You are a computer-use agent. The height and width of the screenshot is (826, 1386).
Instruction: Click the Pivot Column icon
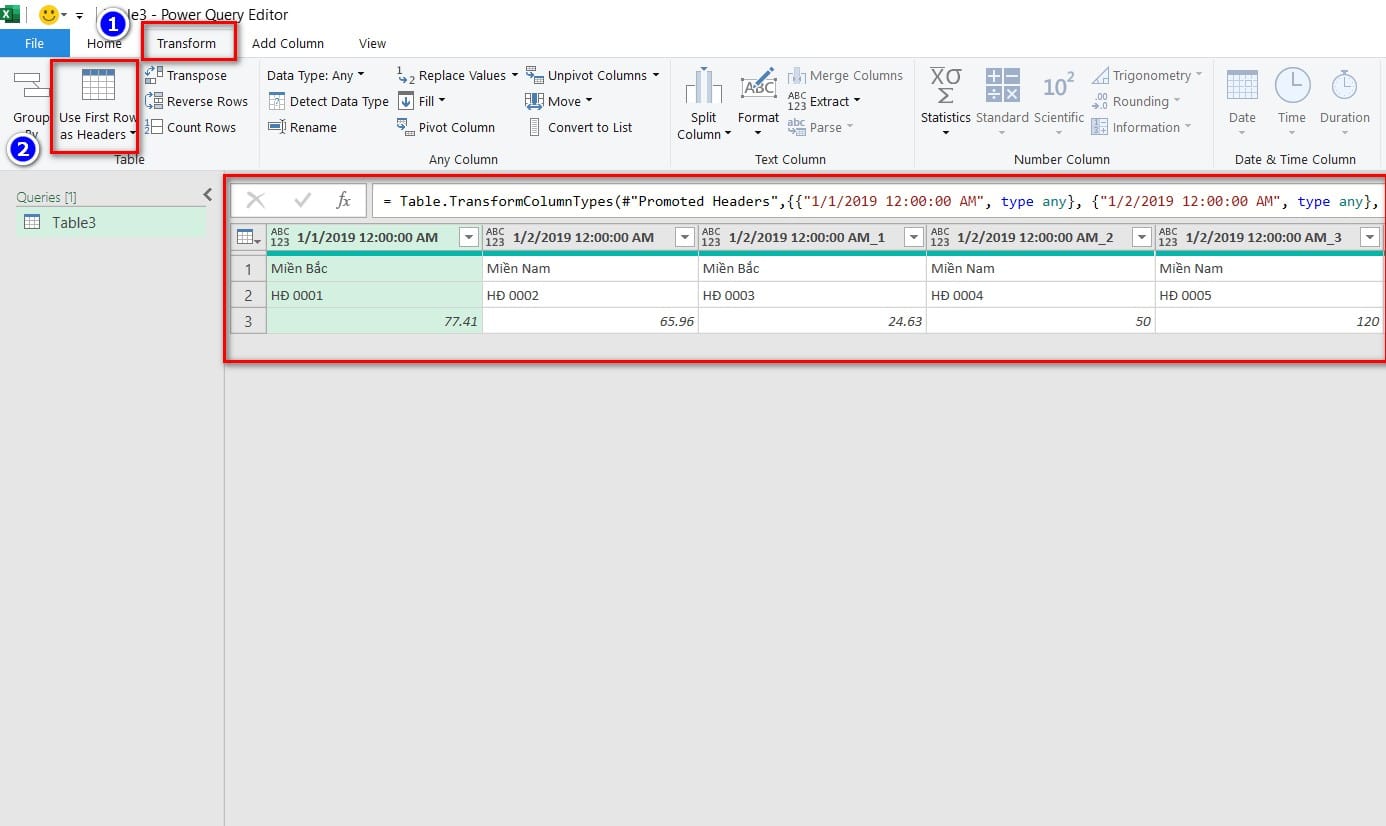click(405, 127)
